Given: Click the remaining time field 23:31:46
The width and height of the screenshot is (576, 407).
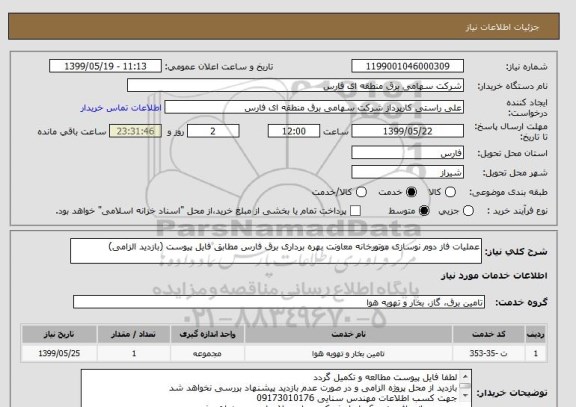Looking at the screenshot, I should [x=135, y=131].
